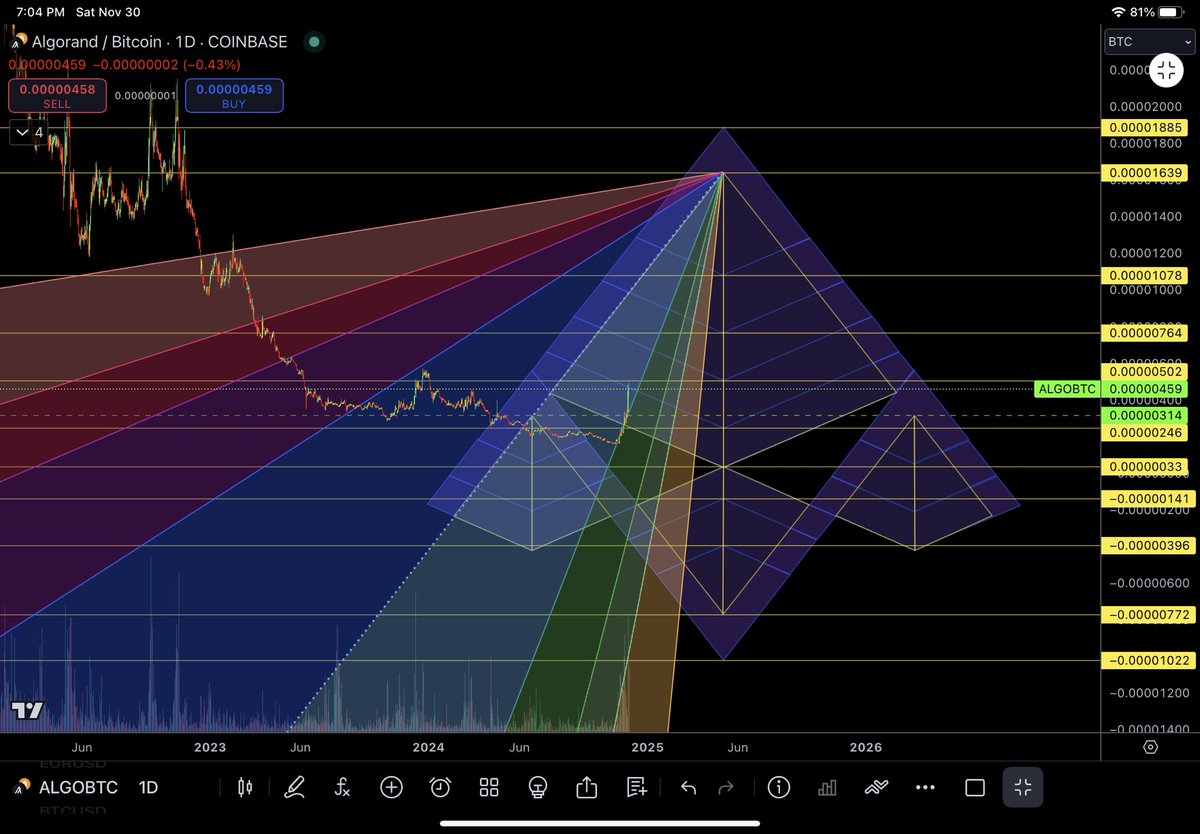Click the green market status dot

[314, 42]
